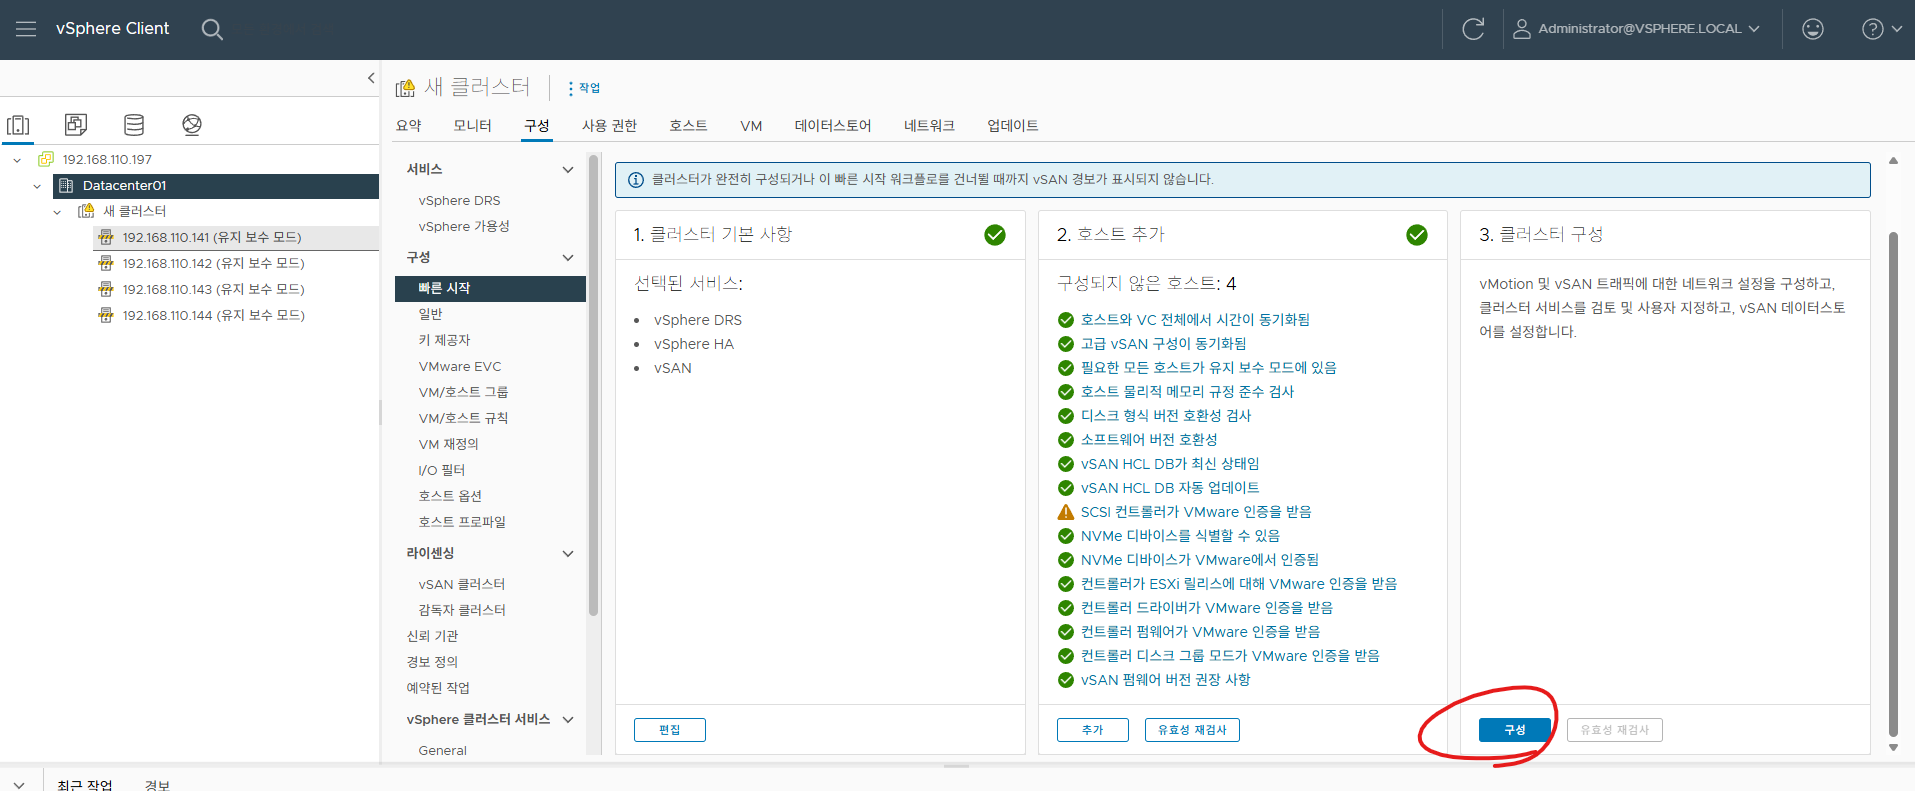
Task: Open the 작업 actions menu
Action: (x=584, y=88)
